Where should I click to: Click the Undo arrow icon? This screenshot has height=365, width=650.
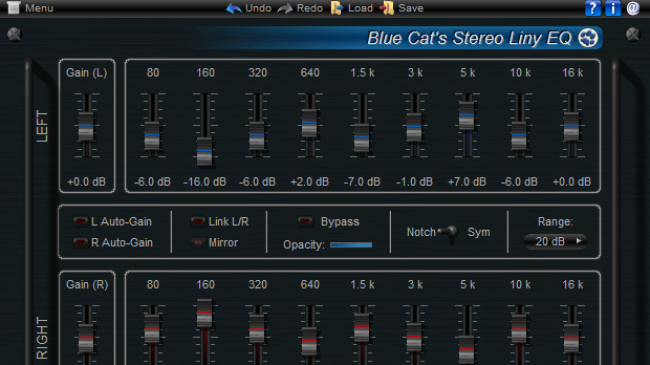pos(234,8)
